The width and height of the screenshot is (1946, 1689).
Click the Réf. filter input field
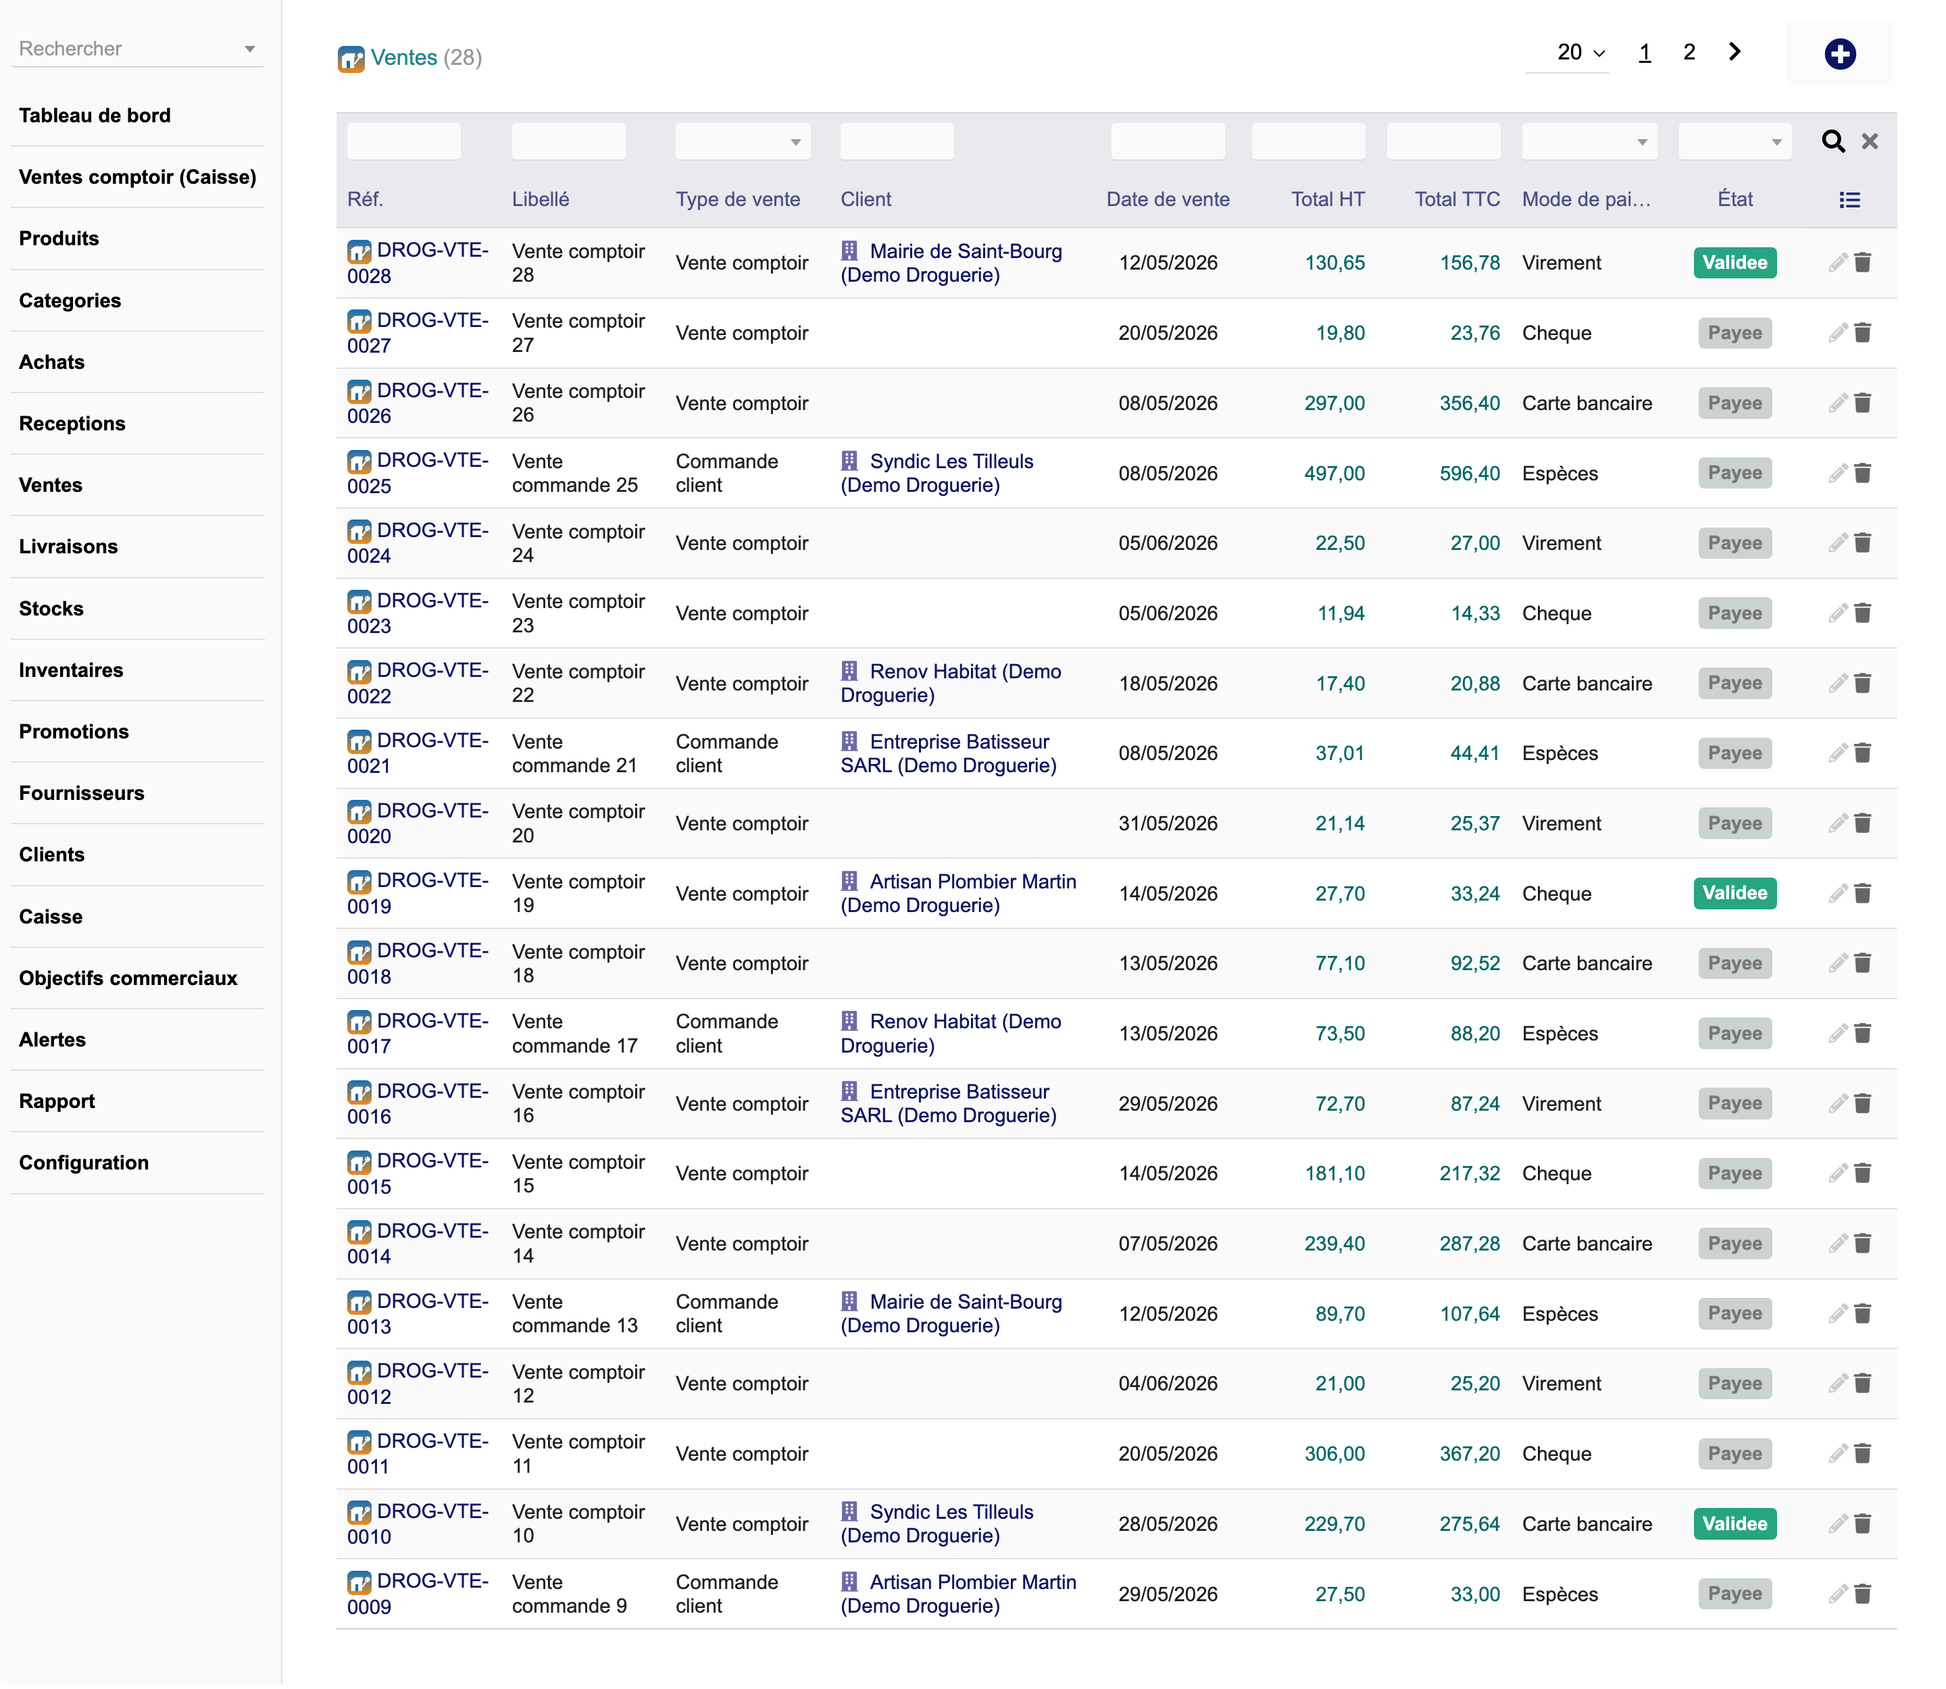click(x=404, y=141)
